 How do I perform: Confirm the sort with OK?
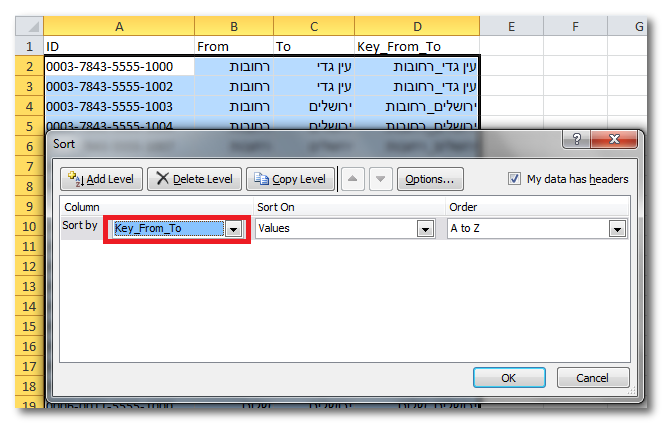(x=508, y=378)
